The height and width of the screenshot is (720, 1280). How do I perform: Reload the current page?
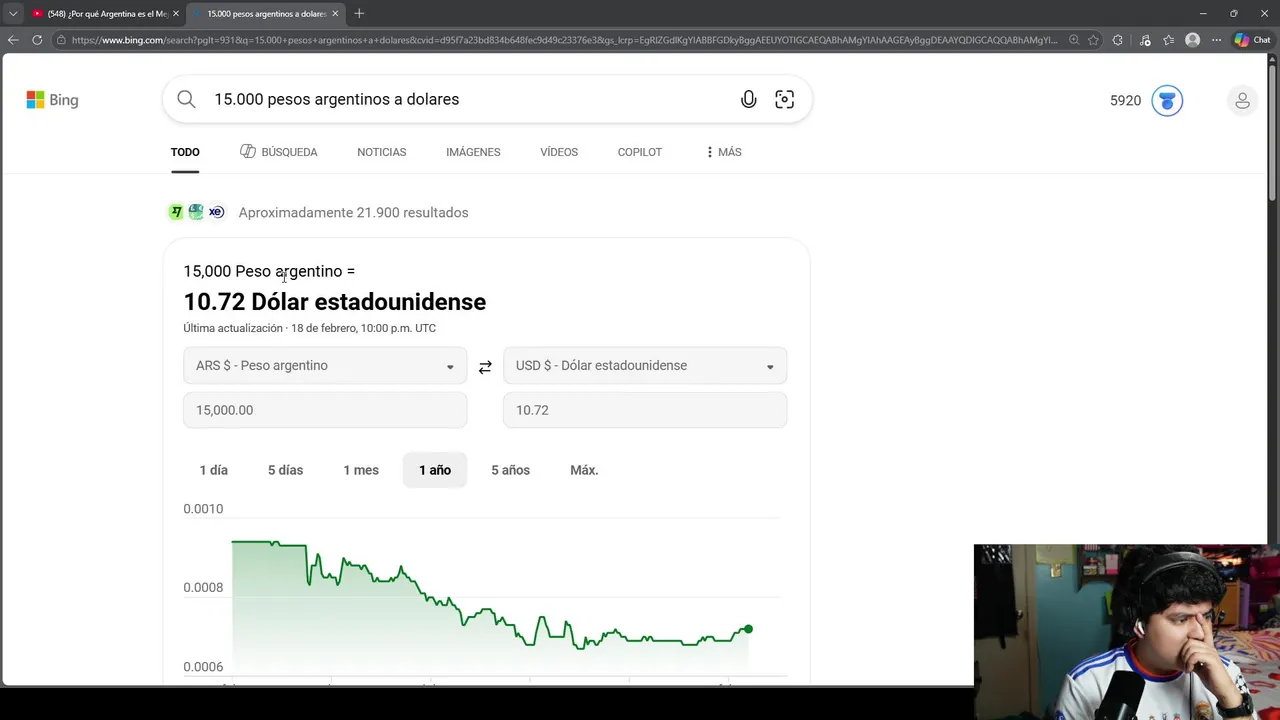37,40
